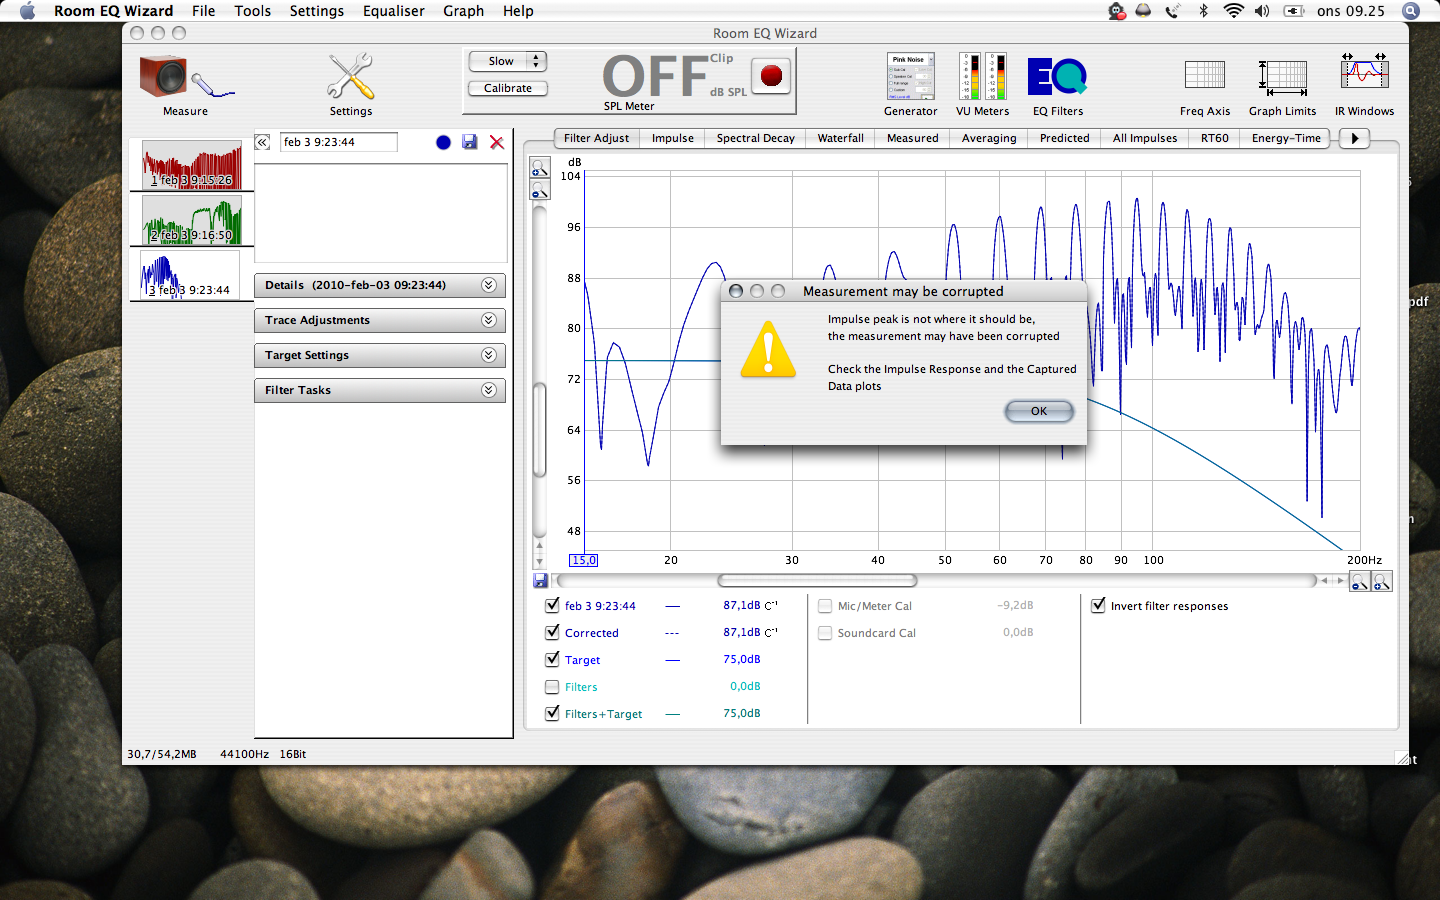Click the Bluetooth menu bar icon

point(1204,11)
